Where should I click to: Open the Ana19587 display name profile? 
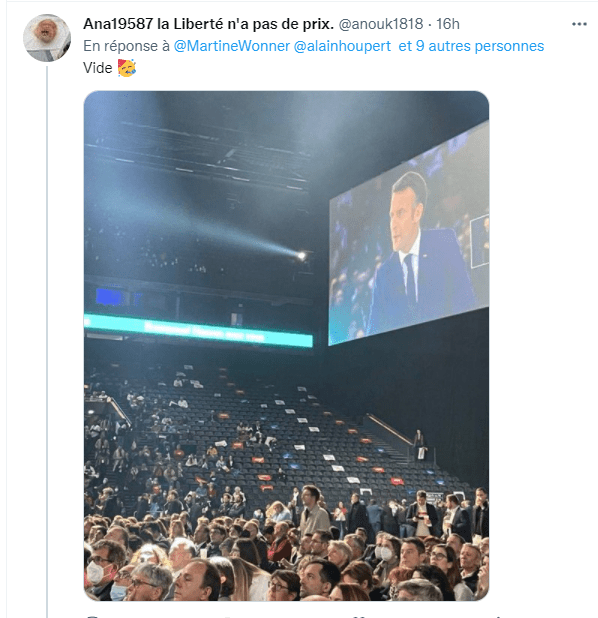click(208, 24)
